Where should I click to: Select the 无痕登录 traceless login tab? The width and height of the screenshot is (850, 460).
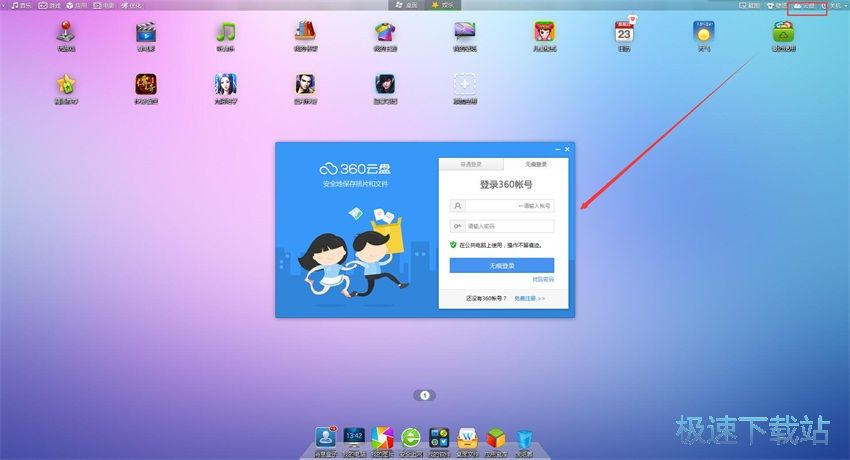536,164
